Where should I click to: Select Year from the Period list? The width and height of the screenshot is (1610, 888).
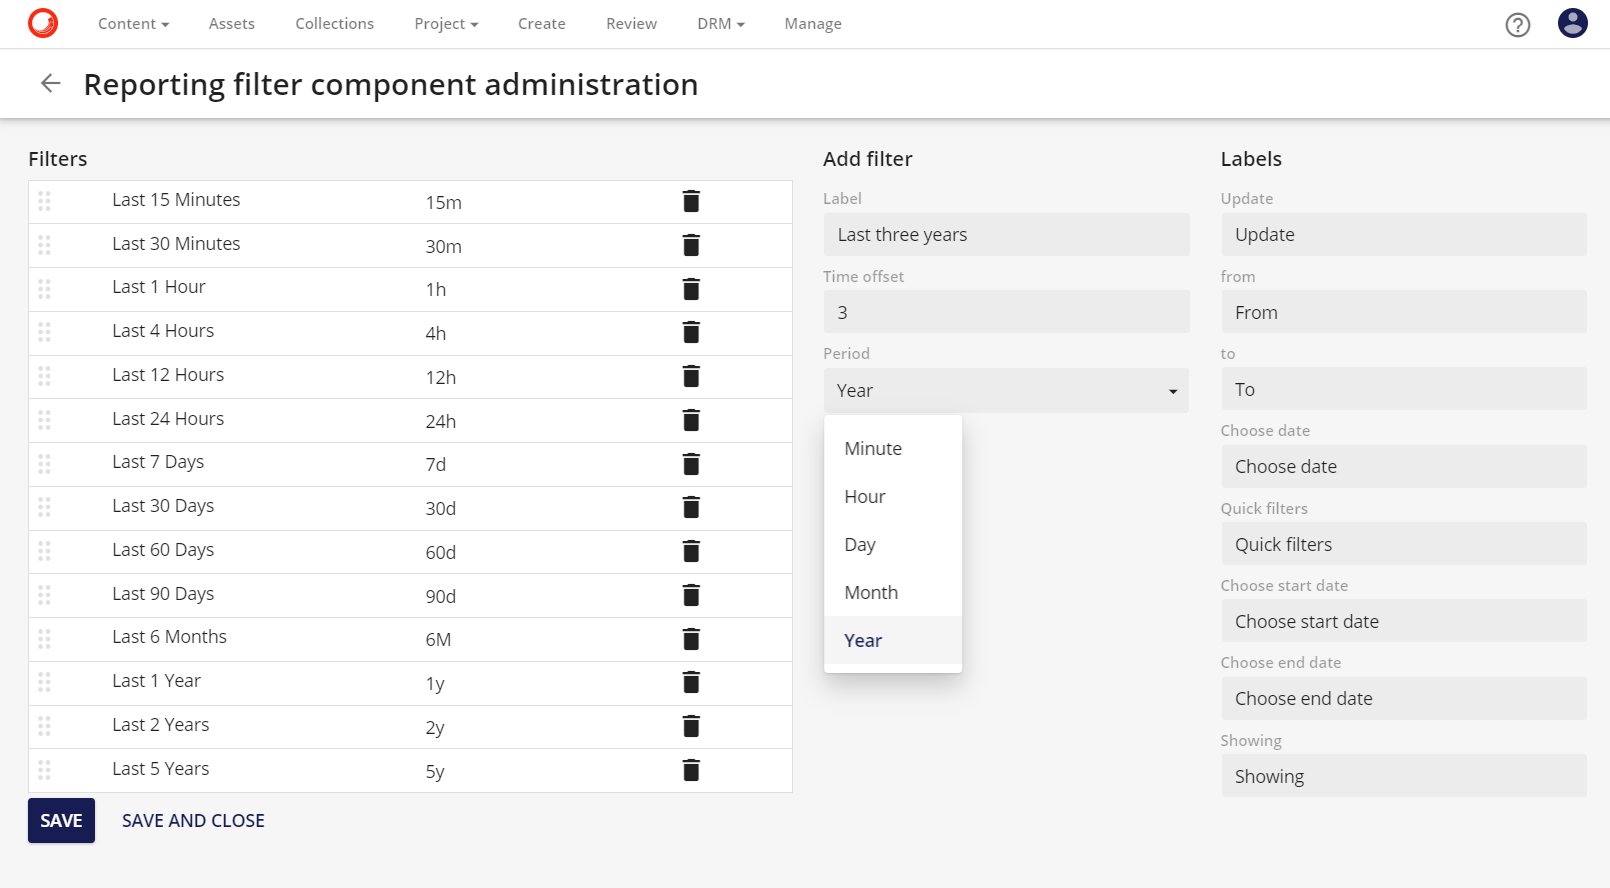tap(893, 641)
